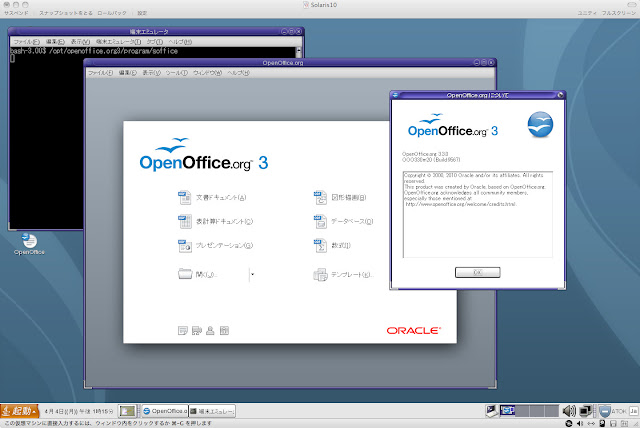Open 設定 settings in VMware toolbar
The image size is (640, 428).
(142, 13)
